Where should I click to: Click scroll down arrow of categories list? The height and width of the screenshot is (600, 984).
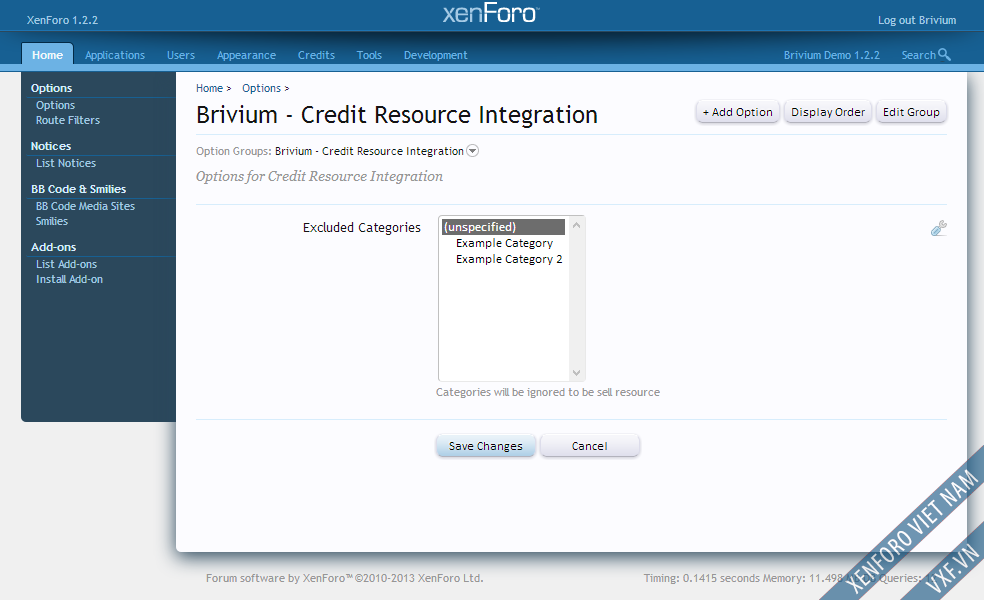pyautogui.click(x=577, y=373)
